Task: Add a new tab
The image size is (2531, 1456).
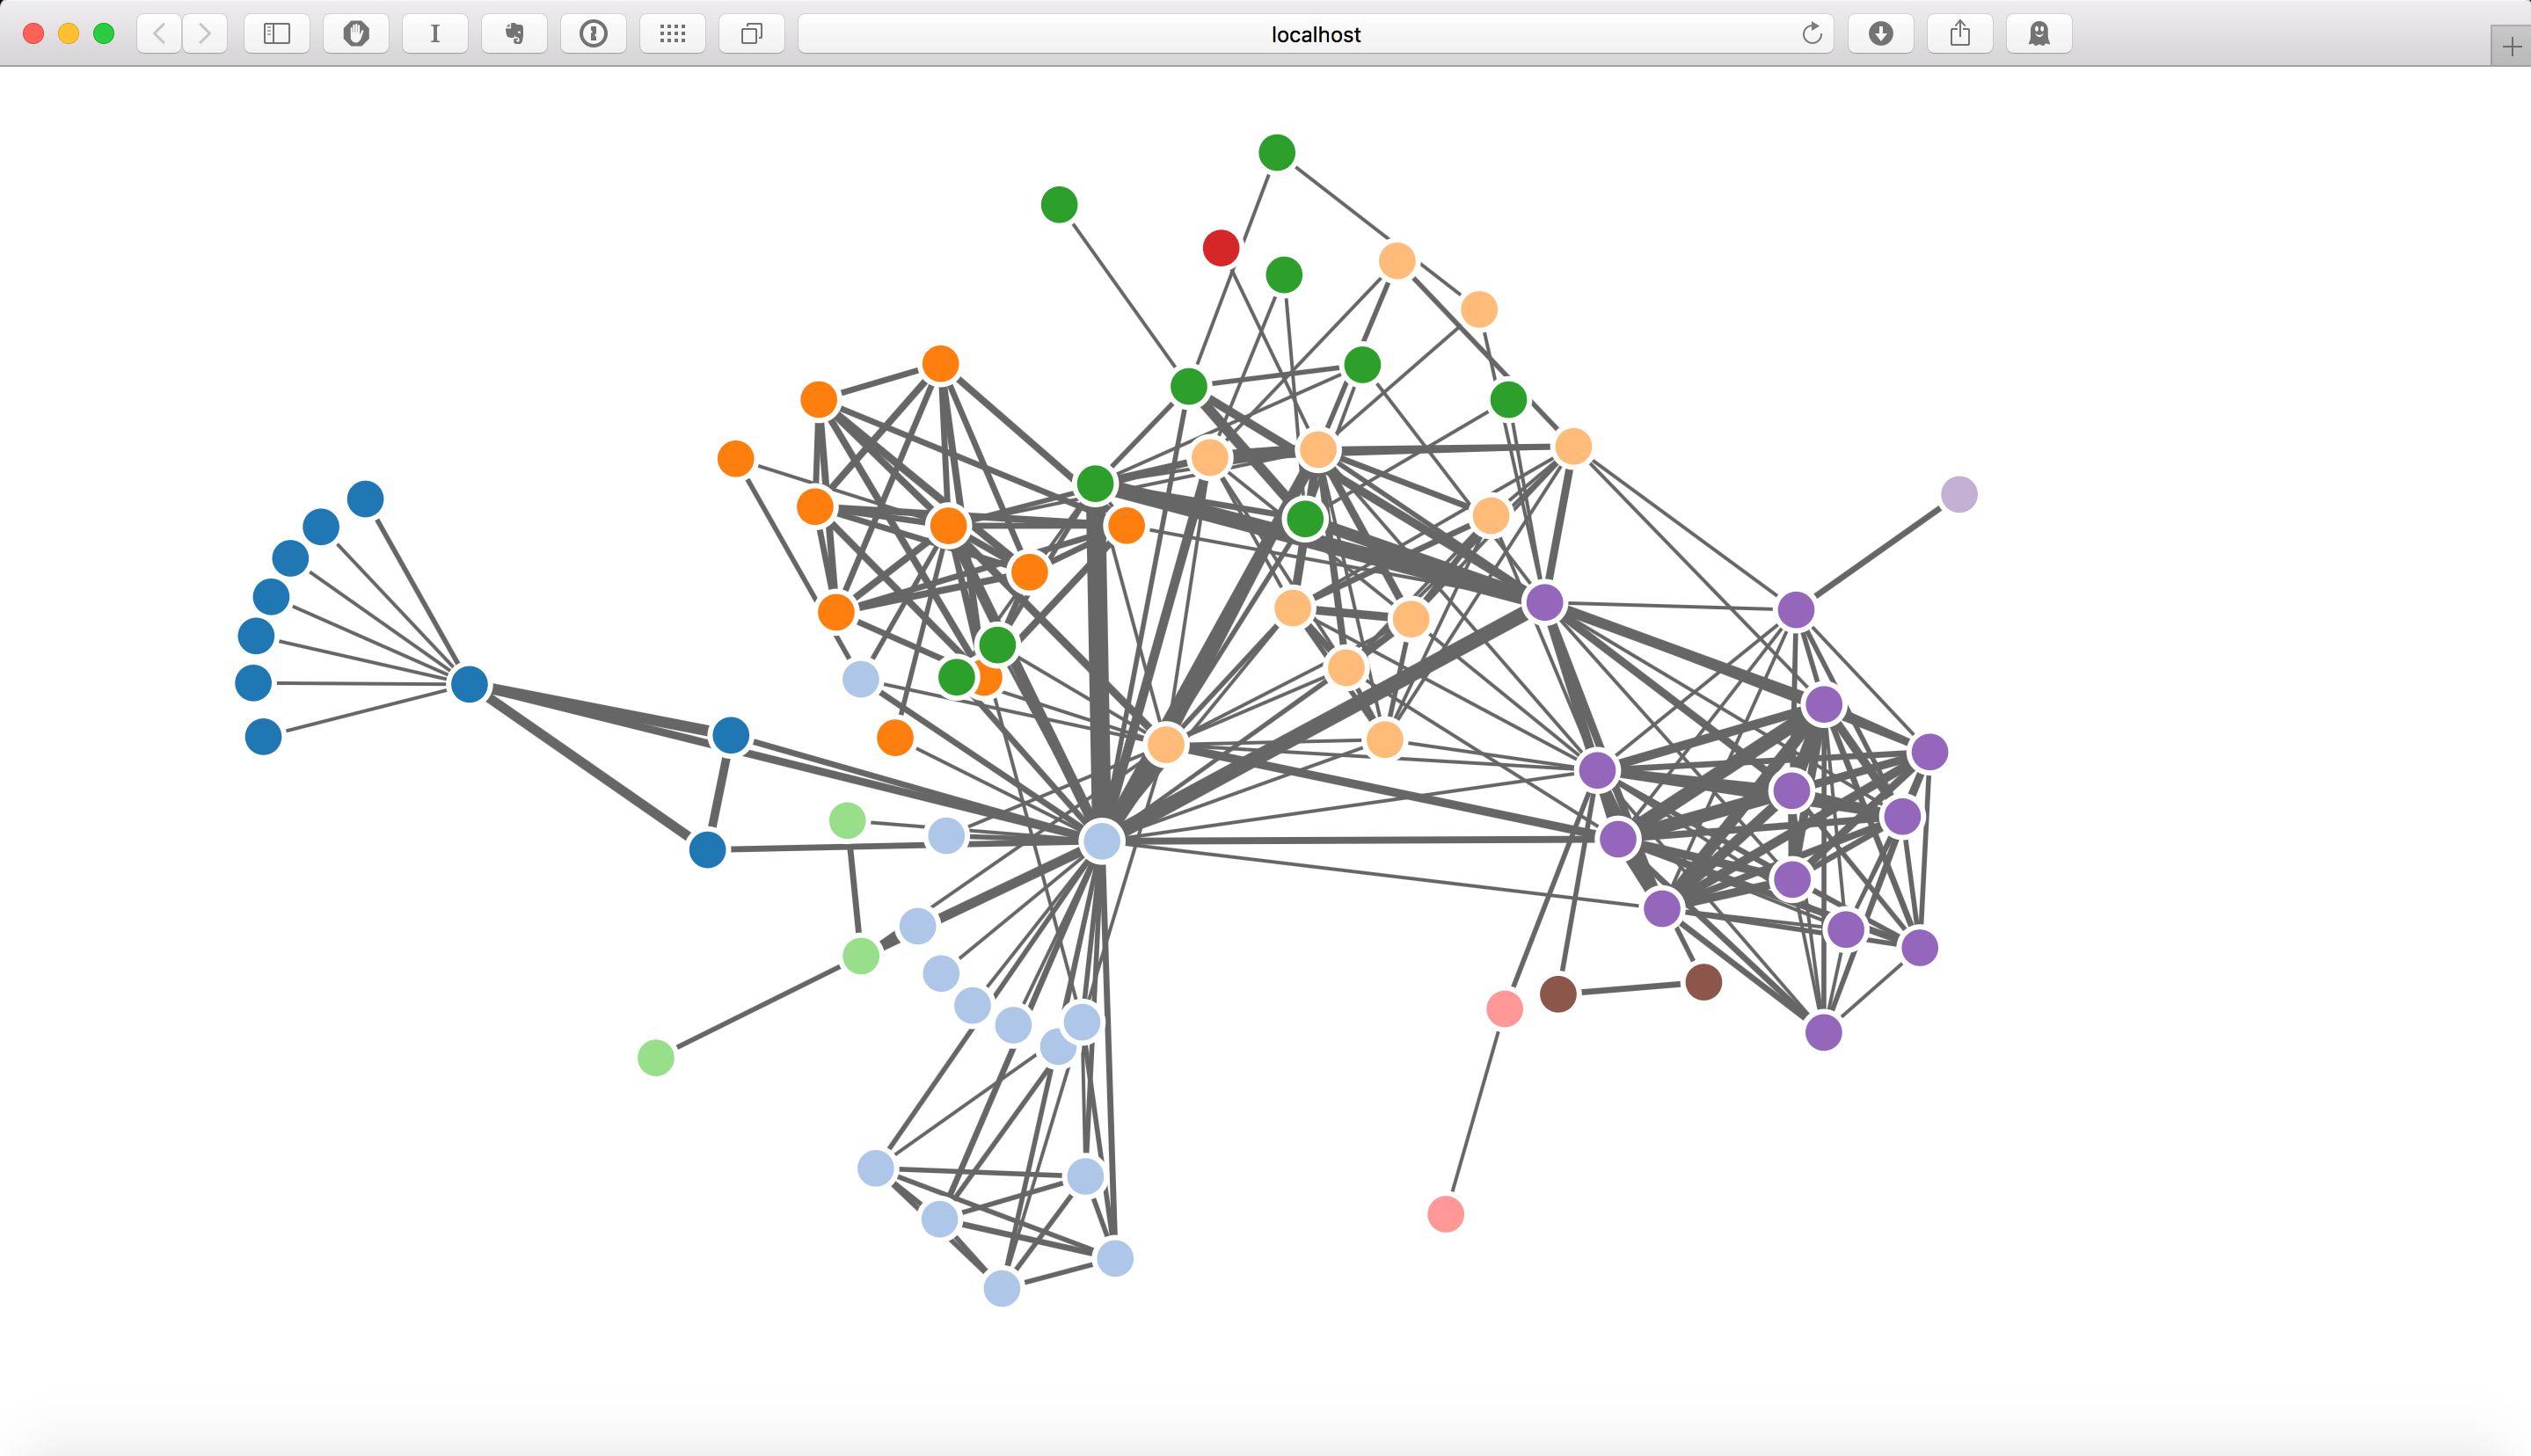Action: pos(2511,47)
